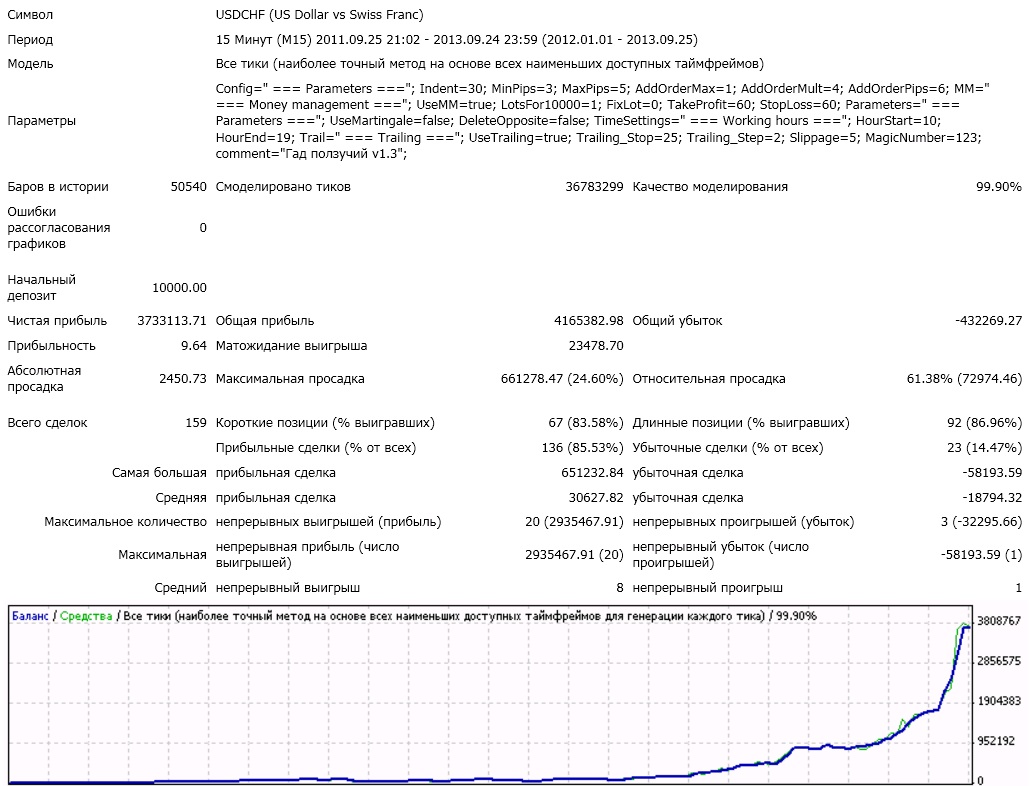Click the Чистая прибыль label
1030x786 pixels.
57,320
